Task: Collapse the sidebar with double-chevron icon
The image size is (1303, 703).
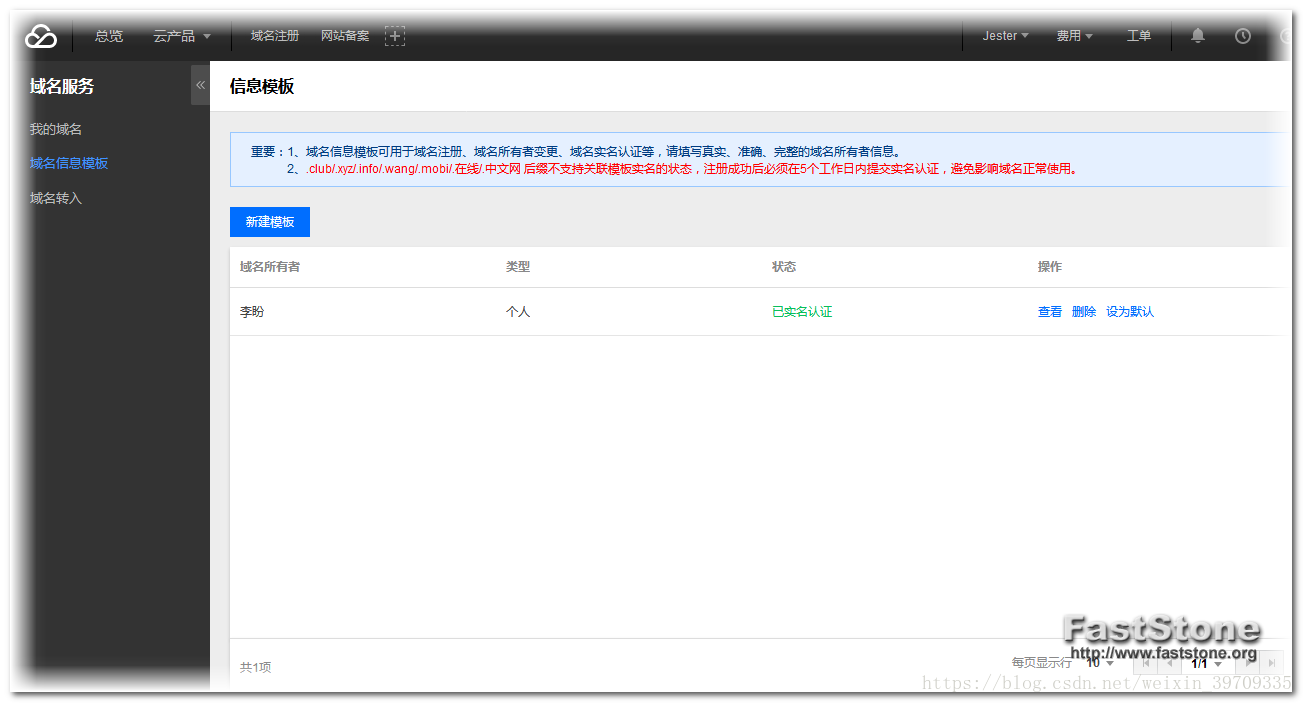Action: coord(200,85)
